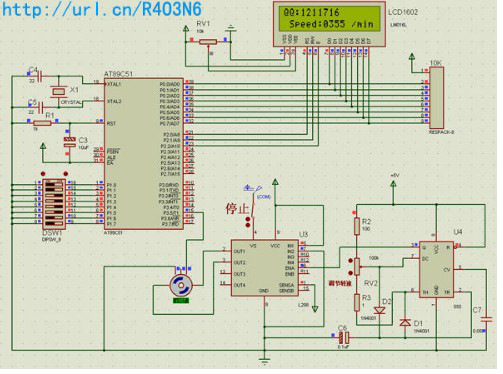
Task: Adjust the RV1 potentiometer wiper
Action: point(208,42)
